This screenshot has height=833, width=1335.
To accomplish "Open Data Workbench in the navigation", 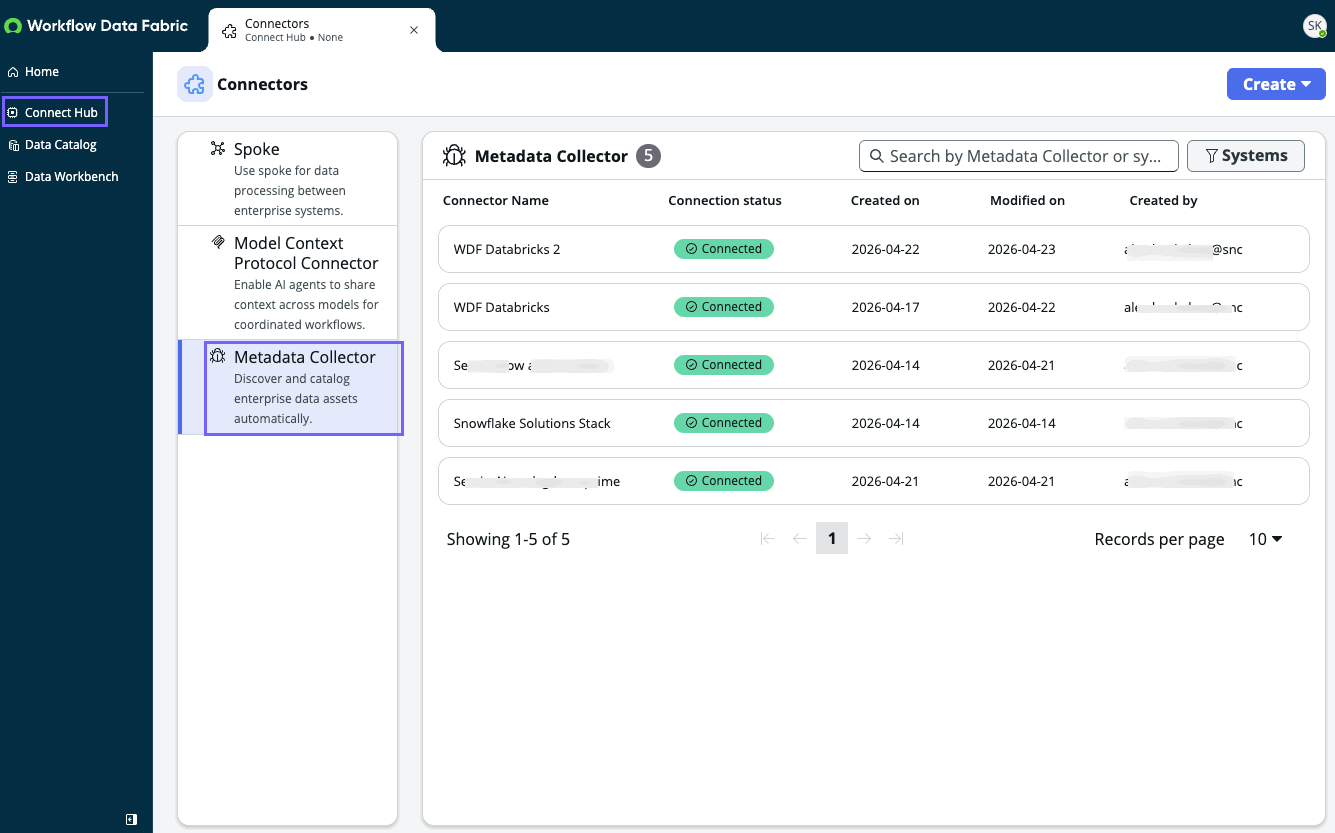I will click(71, 177).
